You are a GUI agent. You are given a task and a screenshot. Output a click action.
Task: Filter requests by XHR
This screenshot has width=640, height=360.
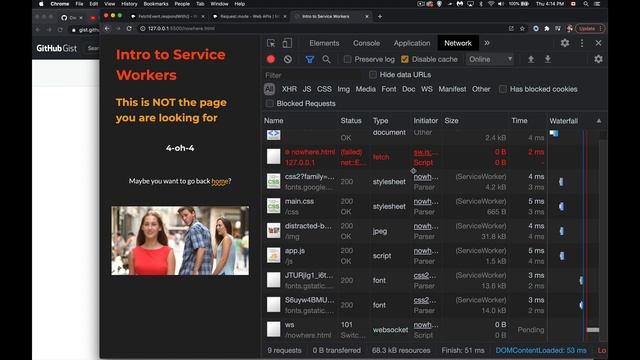pyautogui.click(x=289, y=89)
